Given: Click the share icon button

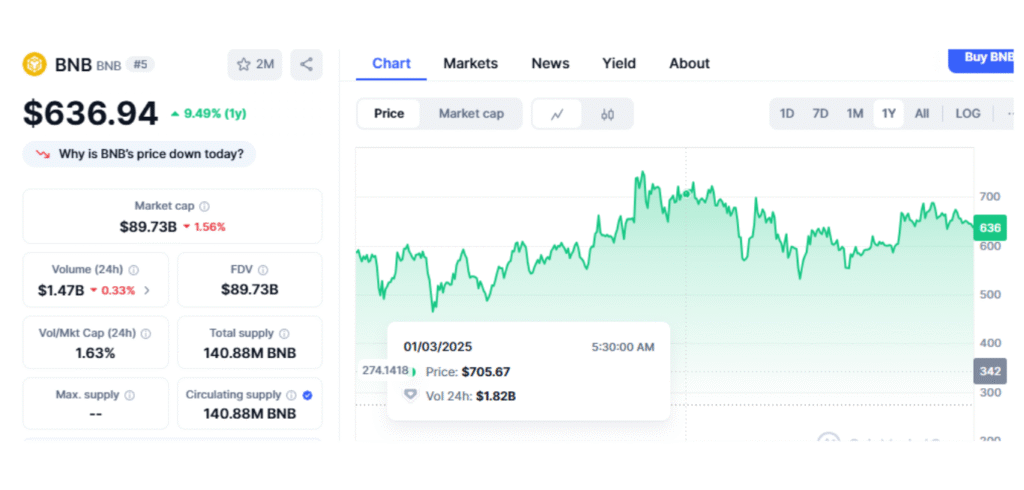Looking at the screenshot, I should pyautogui.click(x=306, y=64).
